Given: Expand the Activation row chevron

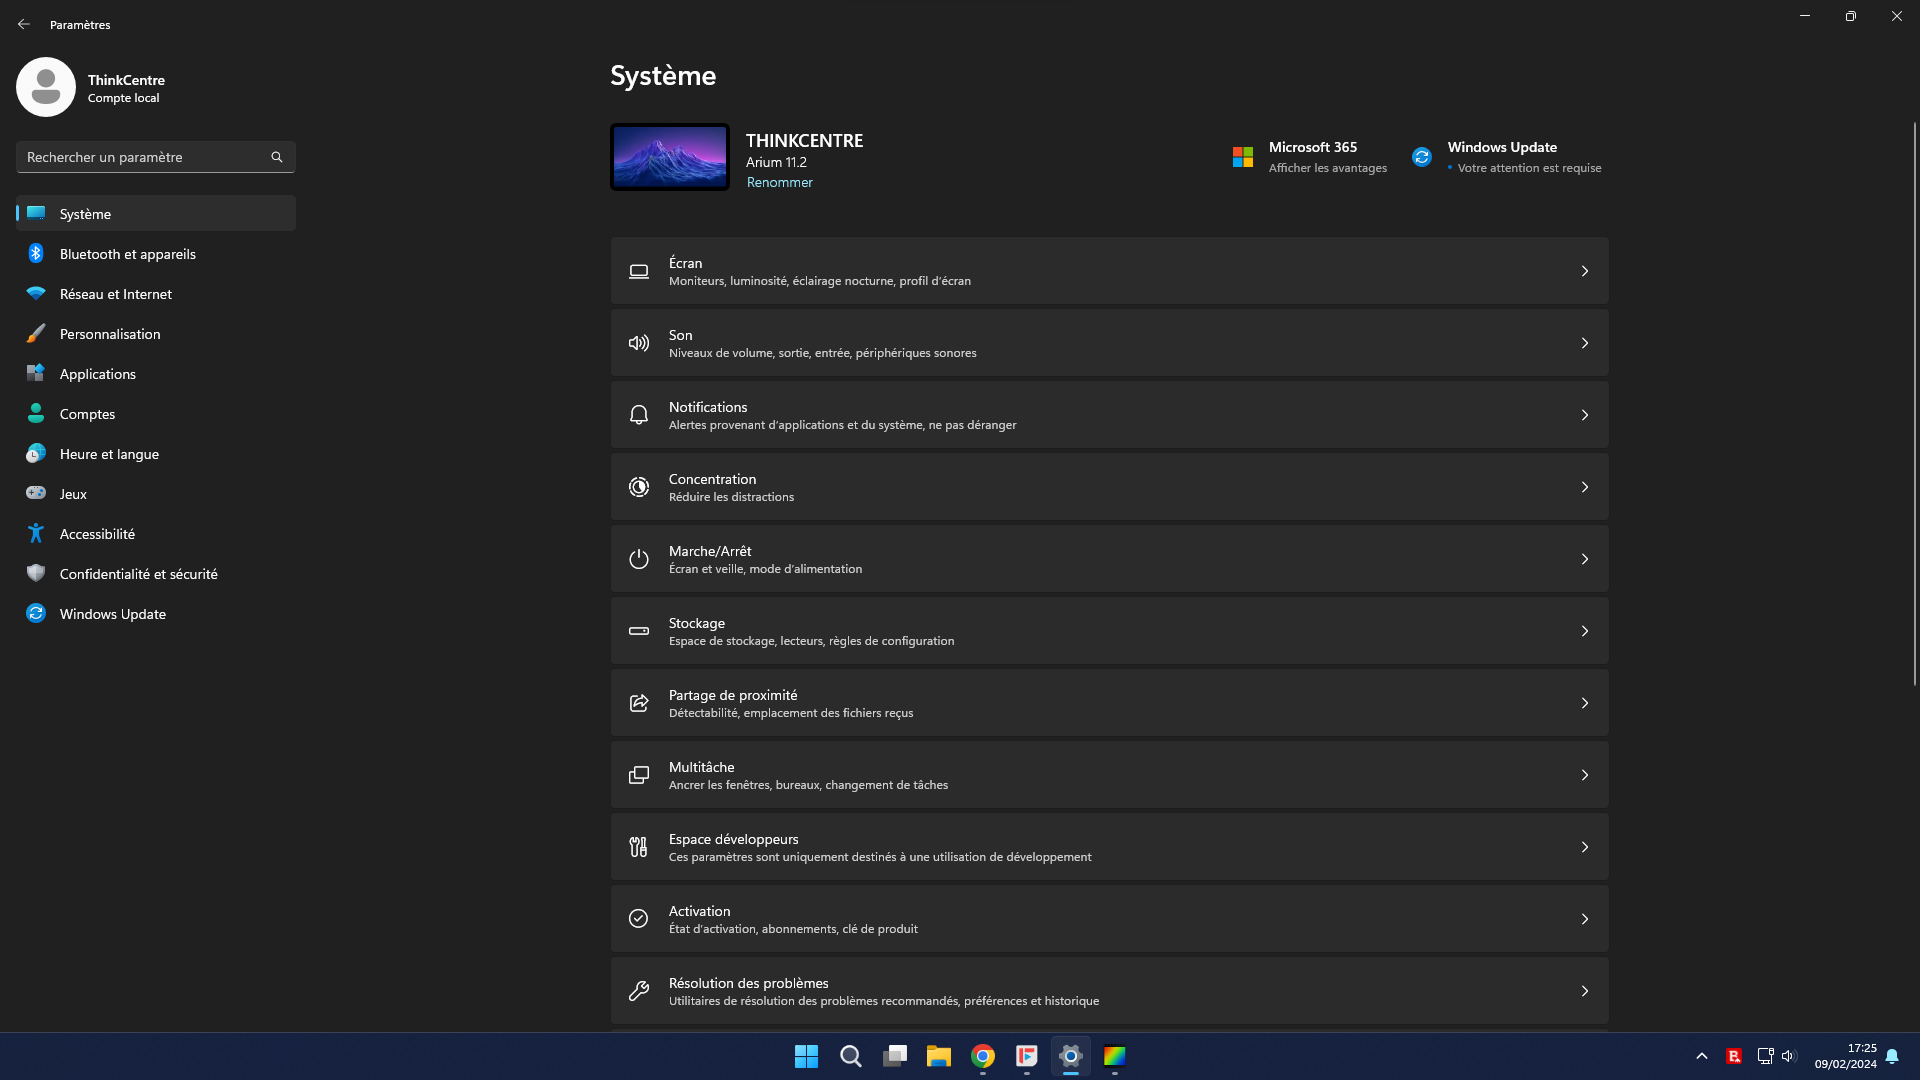Looking at the screenshot, I should pos(1584,919).
